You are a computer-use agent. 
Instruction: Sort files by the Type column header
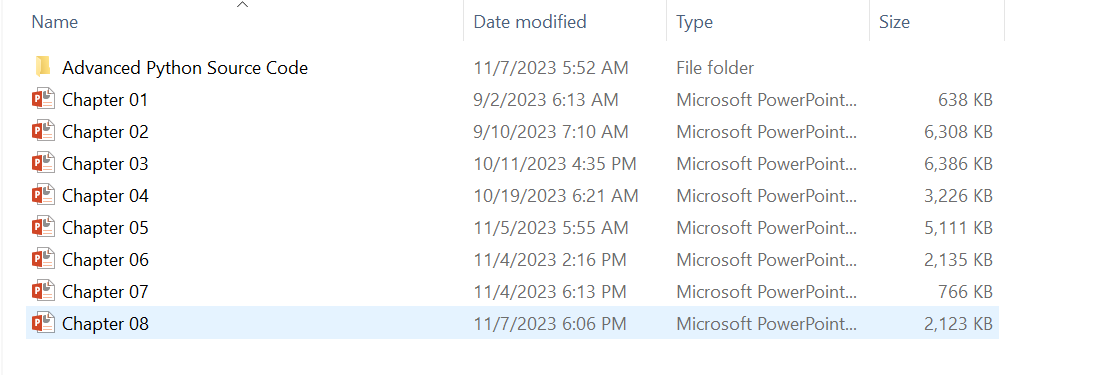[x=695, y=22]
